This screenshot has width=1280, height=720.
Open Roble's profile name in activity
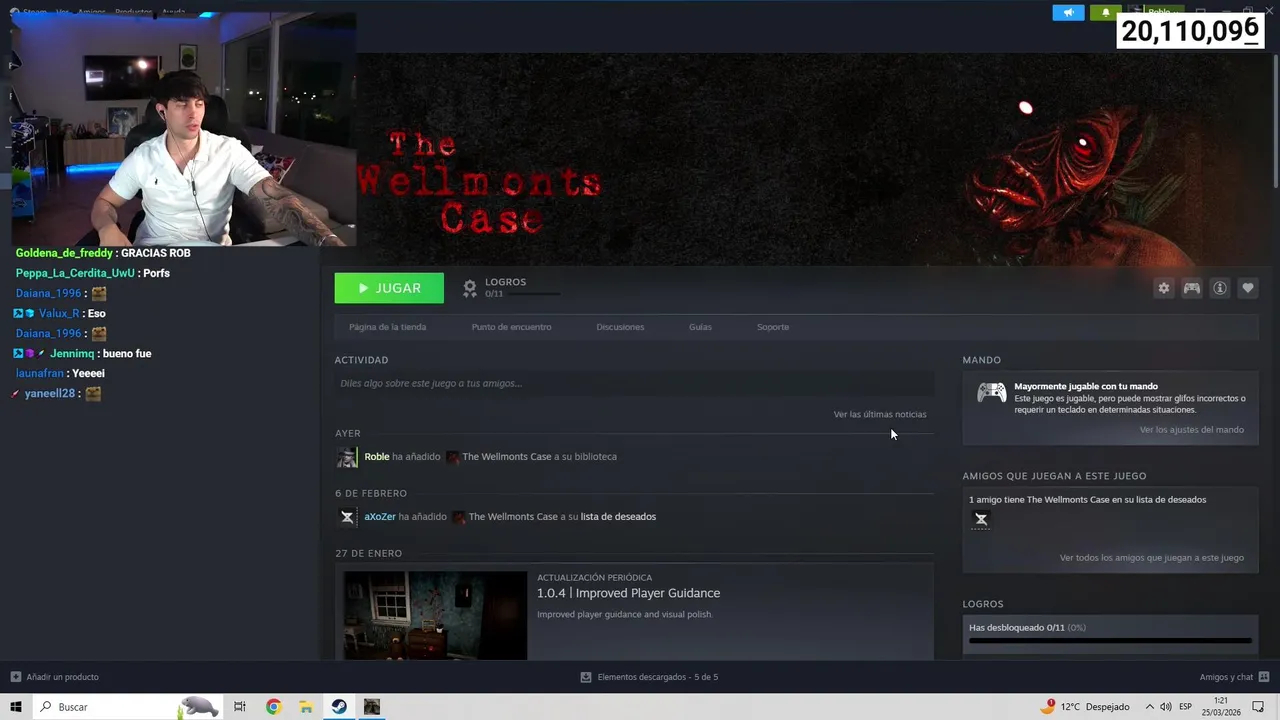click(x=377, y=457)
